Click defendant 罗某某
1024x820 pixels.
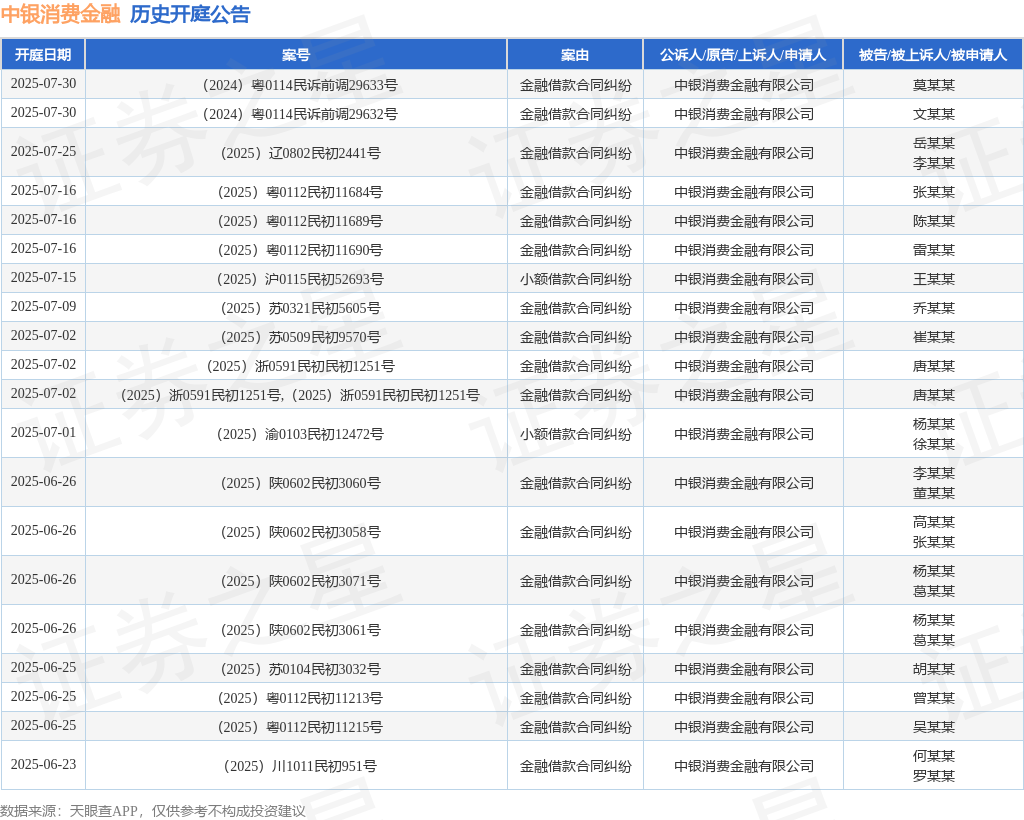(933, 776)
